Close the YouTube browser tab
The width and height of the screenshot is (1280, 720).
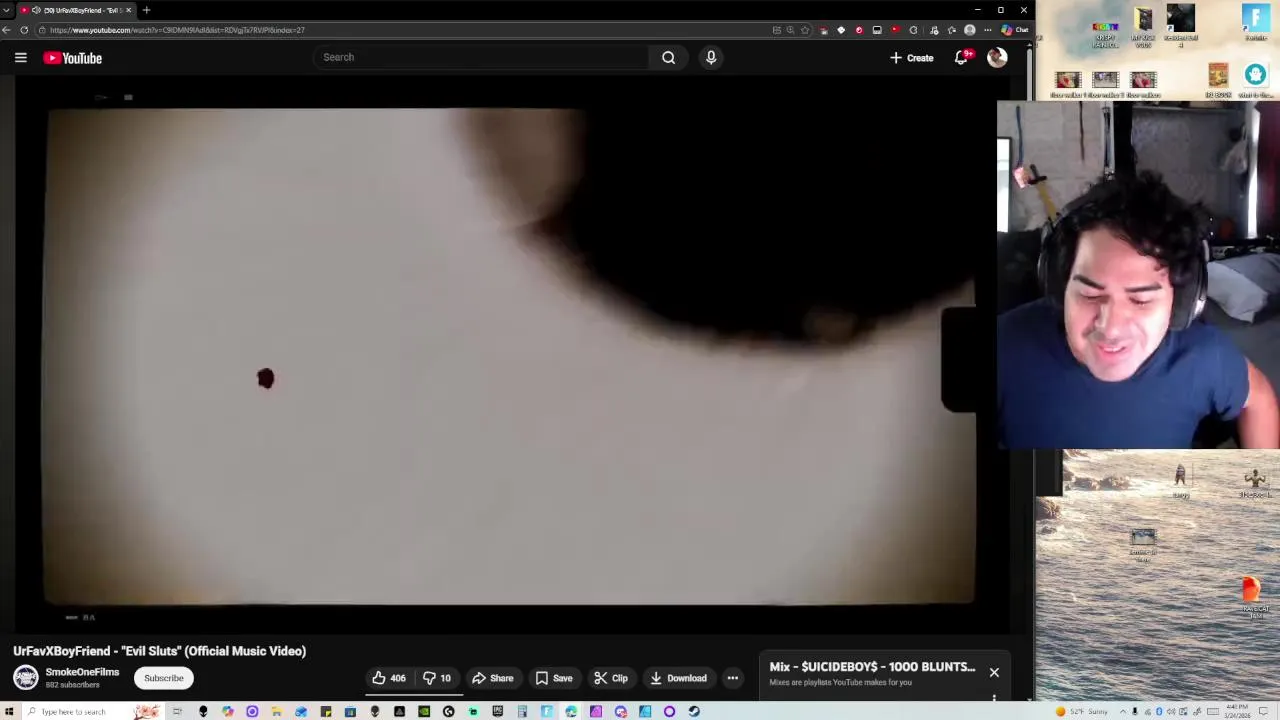click(128, 10)
